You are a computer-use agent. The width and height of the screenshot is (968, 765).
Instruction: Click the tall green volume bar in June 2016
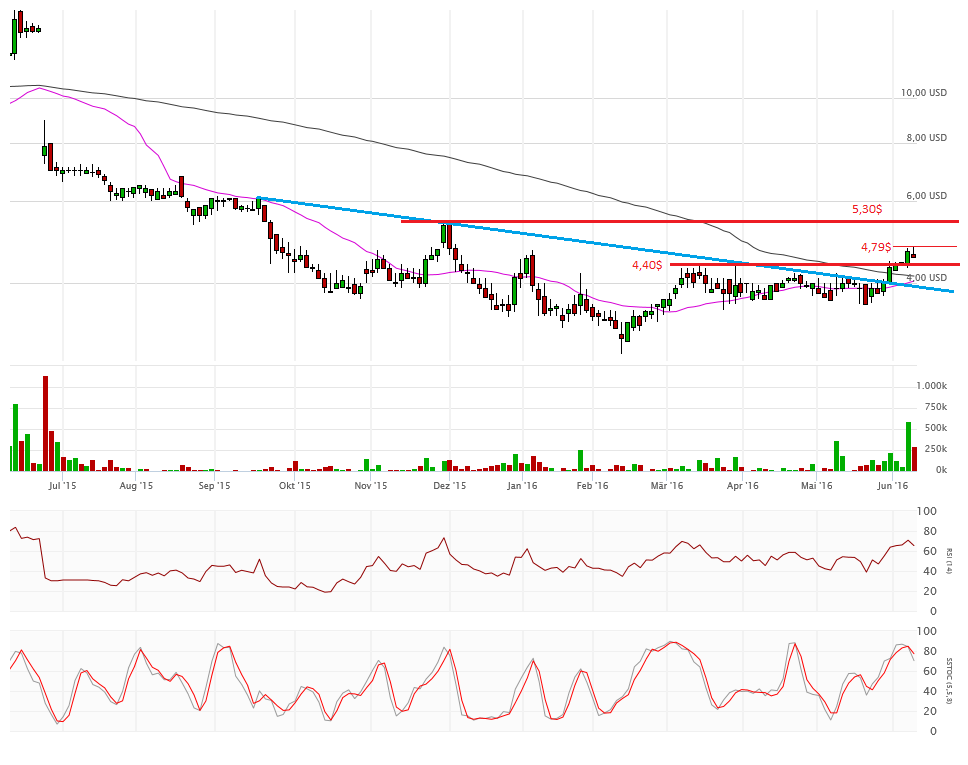coord(908,446)
